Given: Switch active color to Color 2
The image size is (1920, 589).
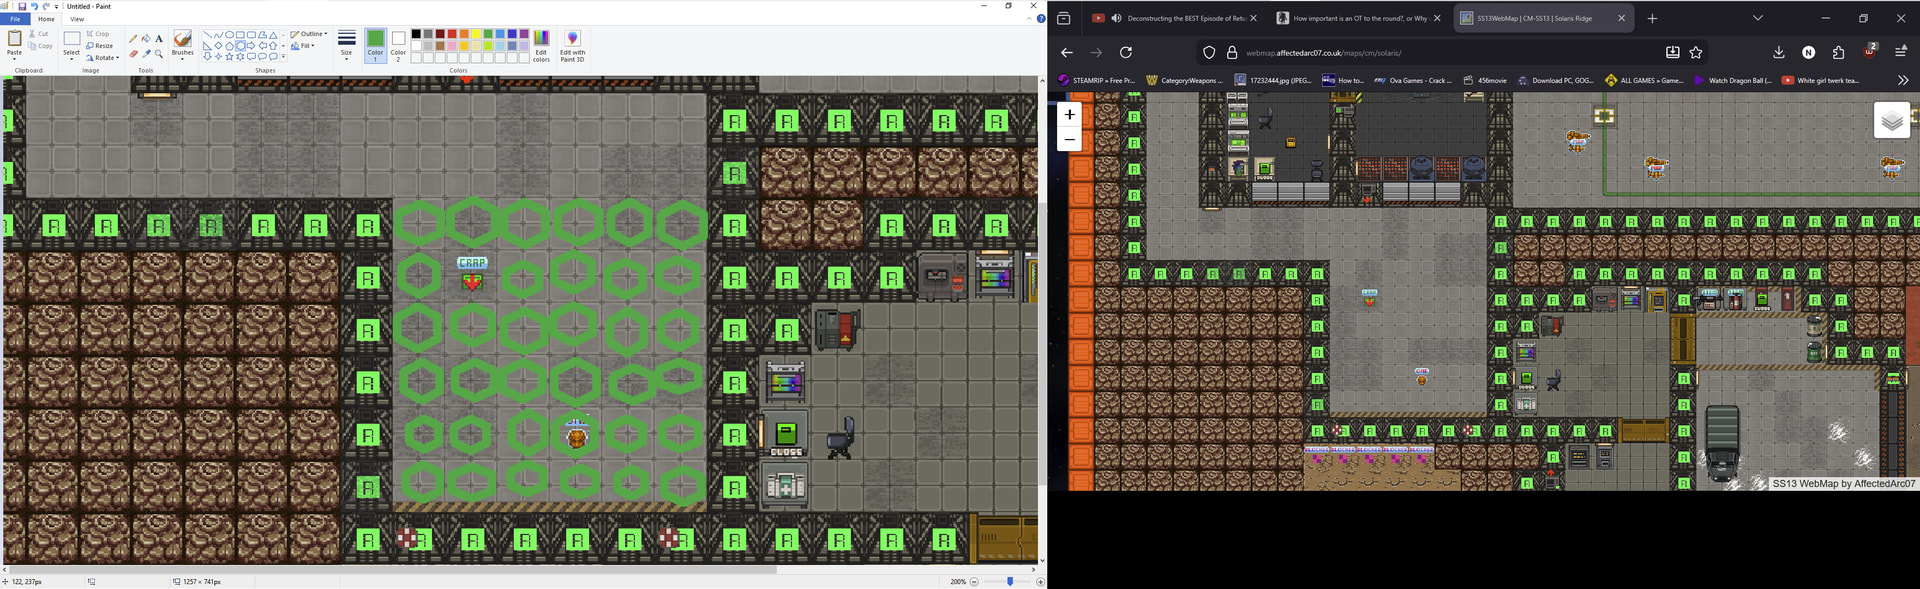Looking at the screenshot, I should pyautogui.click(x=398, y=45).
